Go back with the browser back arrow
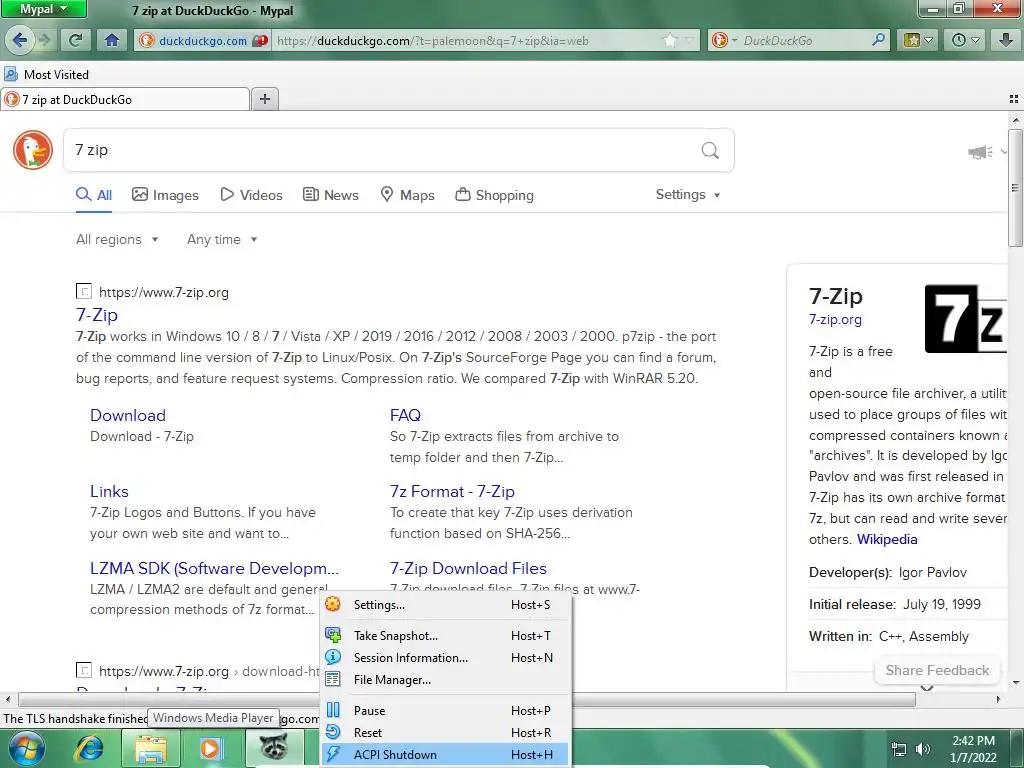The image size is (1024, 768). tap(20, 40)
